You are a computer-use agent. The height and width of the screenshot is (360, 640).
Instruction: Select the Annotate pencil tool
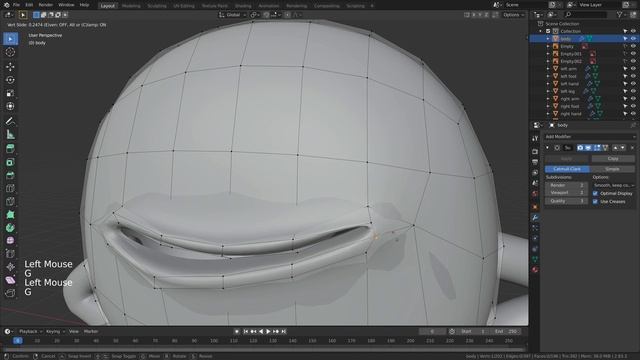pos(11,121)
